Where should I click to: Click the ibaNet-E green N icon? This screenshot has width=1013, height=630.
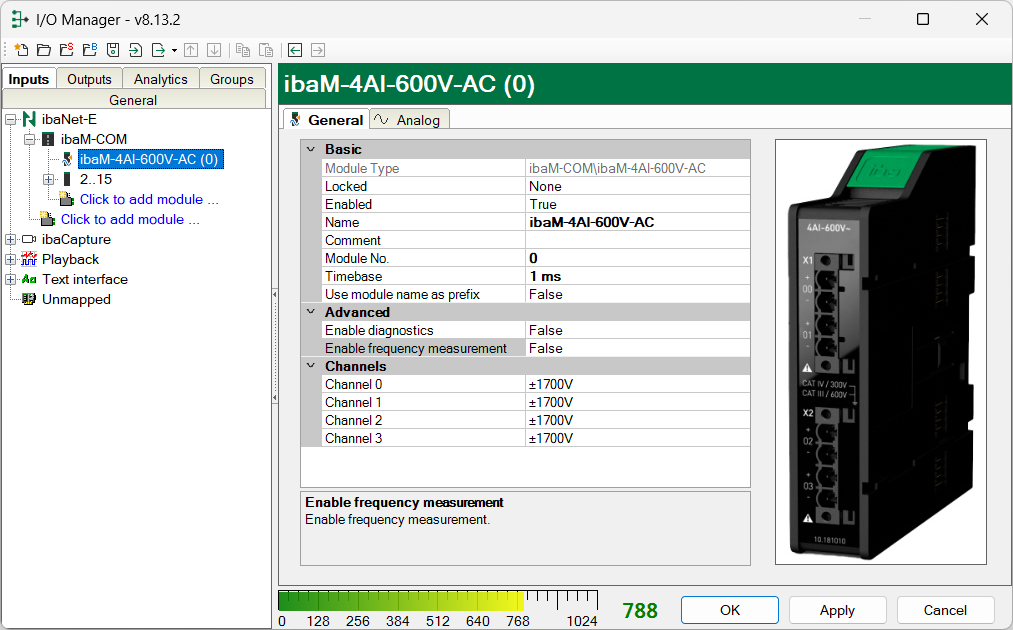coord(29,119)
